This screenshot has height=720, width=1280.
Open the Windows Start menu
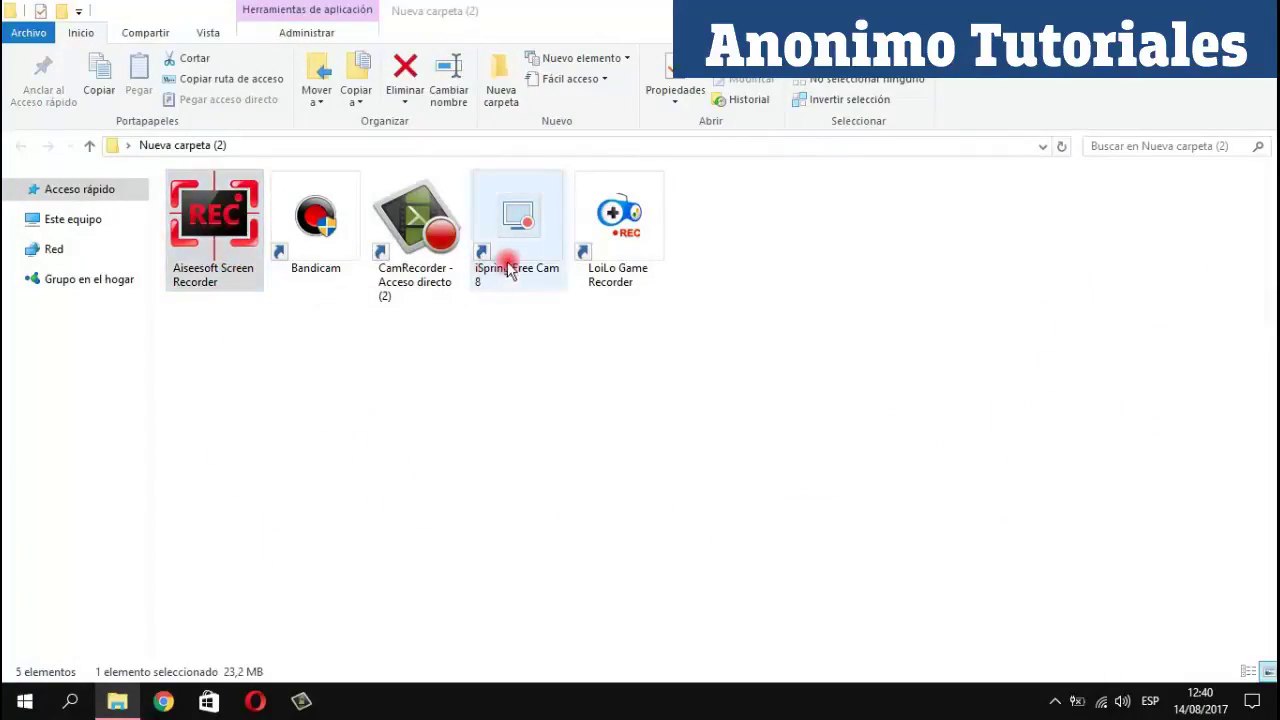(24, 702)
